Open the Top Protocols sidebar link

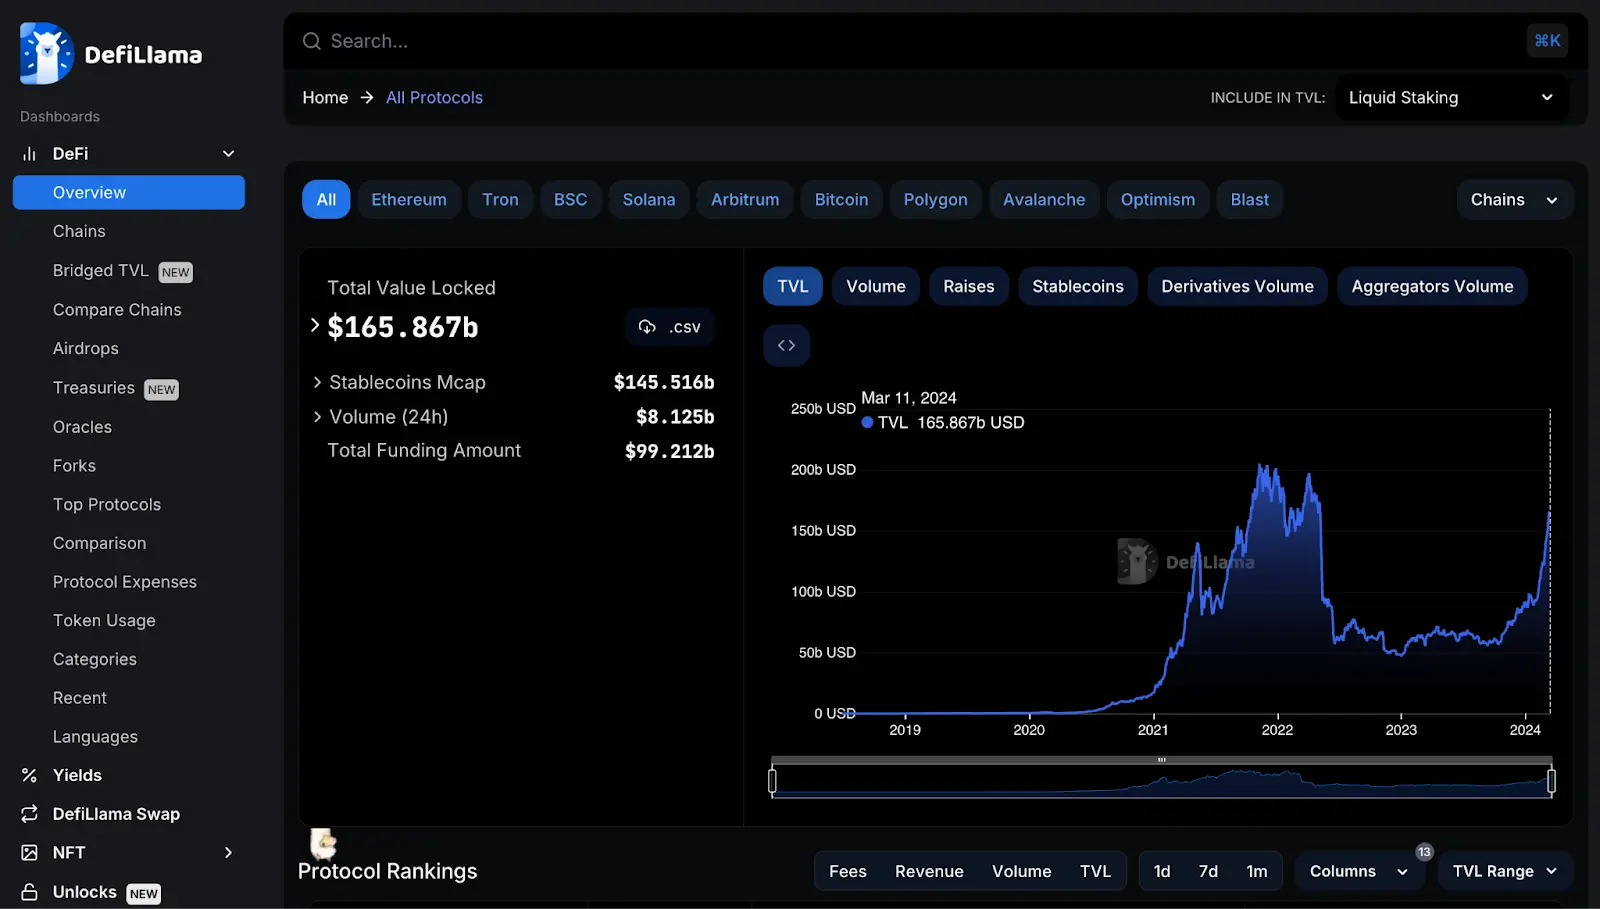(107, 505)
